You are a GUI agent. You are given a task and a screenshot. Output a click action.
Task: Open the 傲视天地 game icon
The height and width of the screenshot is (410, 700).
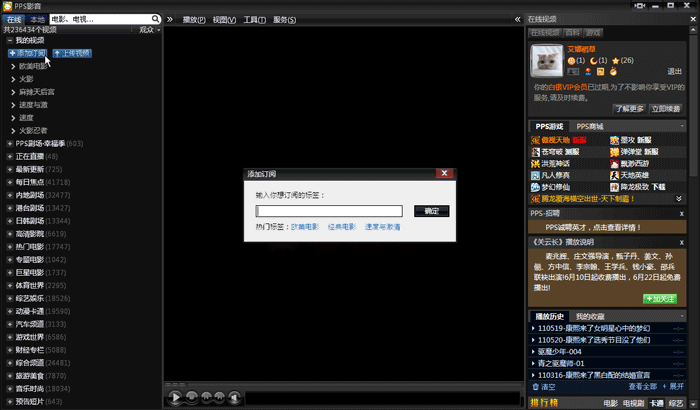click(x=535, y=140)
